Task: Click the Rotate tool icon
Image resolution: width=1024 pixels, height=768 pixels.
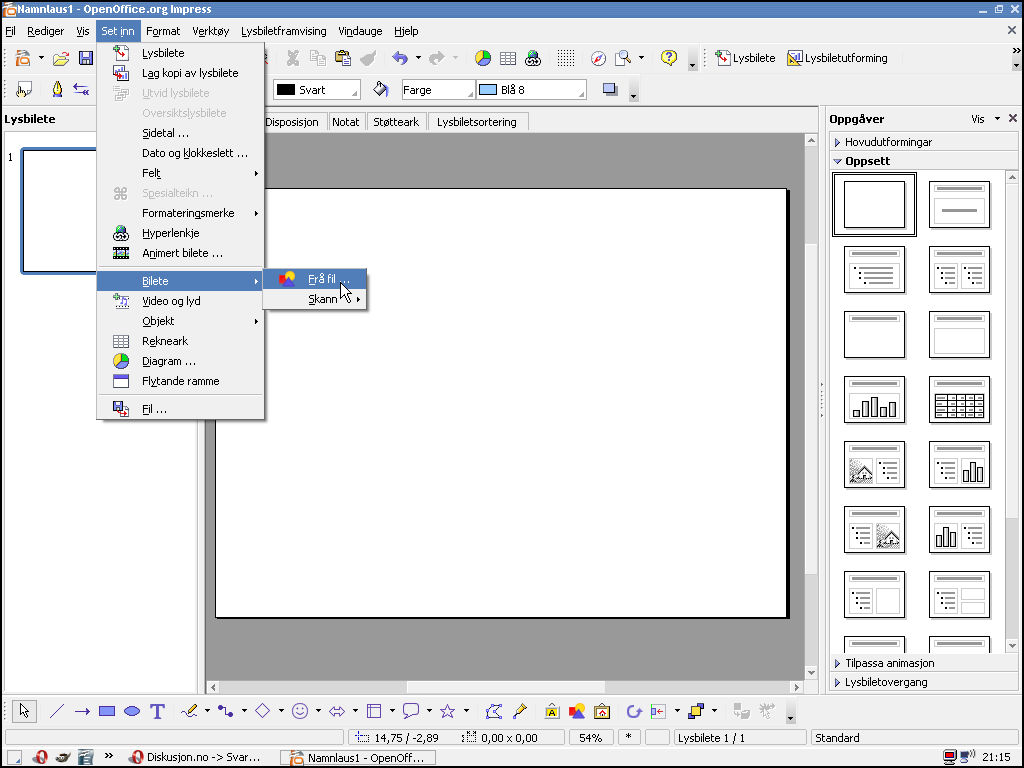Action: point(633,711)
